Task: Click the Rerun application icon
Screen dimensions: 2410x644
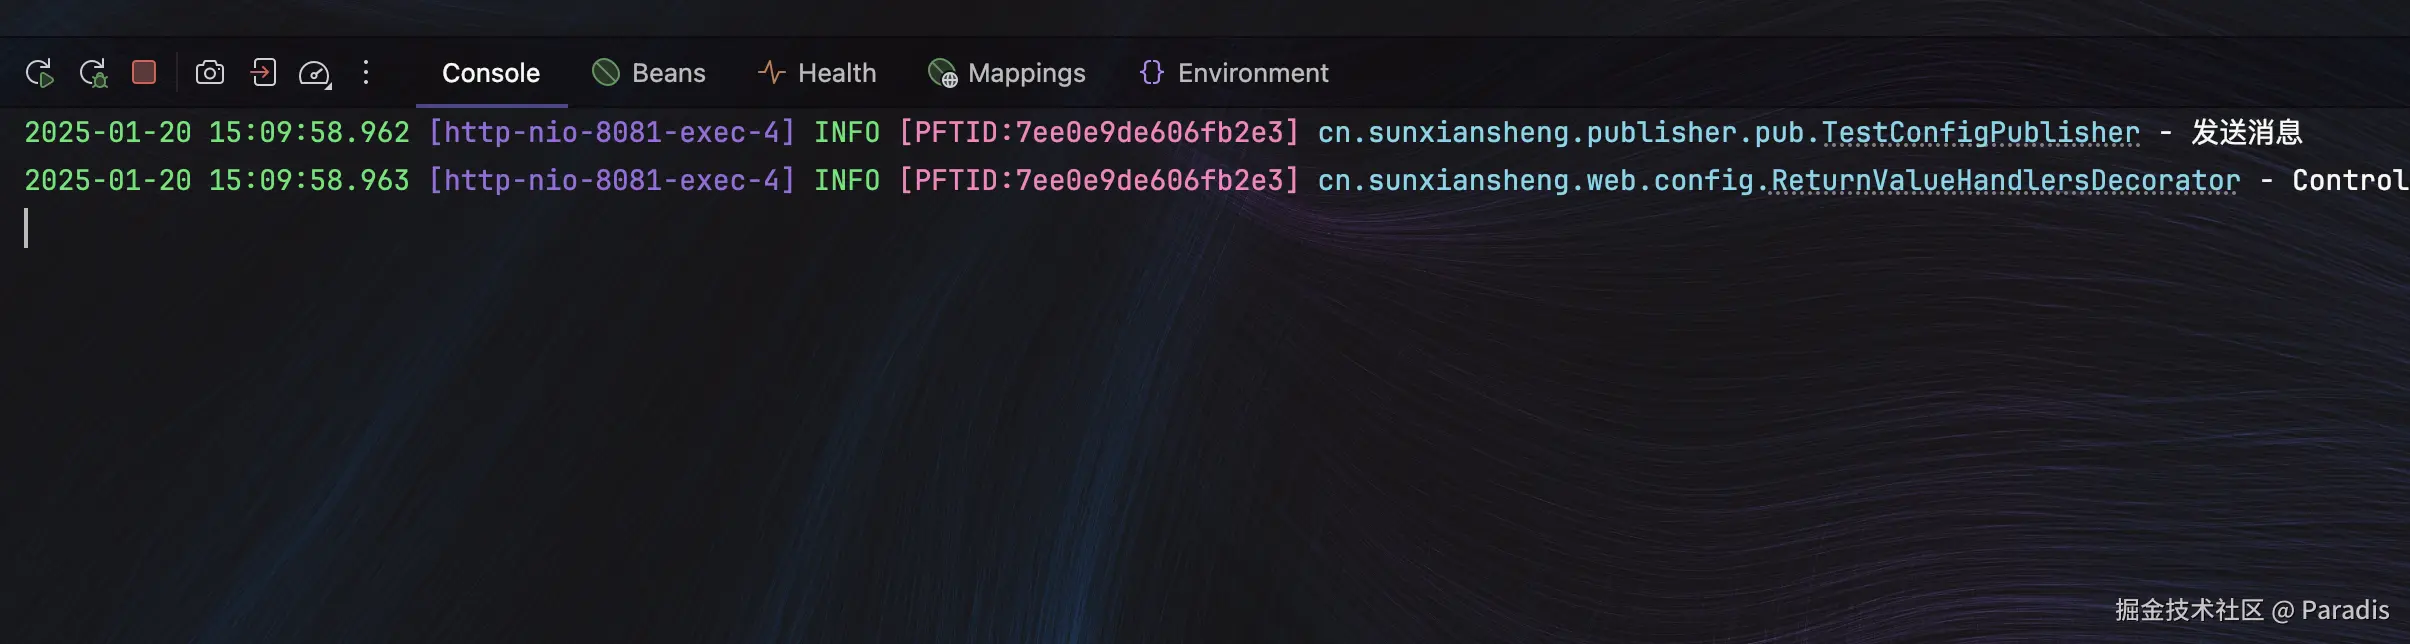Action: click(x=39, y=73)
